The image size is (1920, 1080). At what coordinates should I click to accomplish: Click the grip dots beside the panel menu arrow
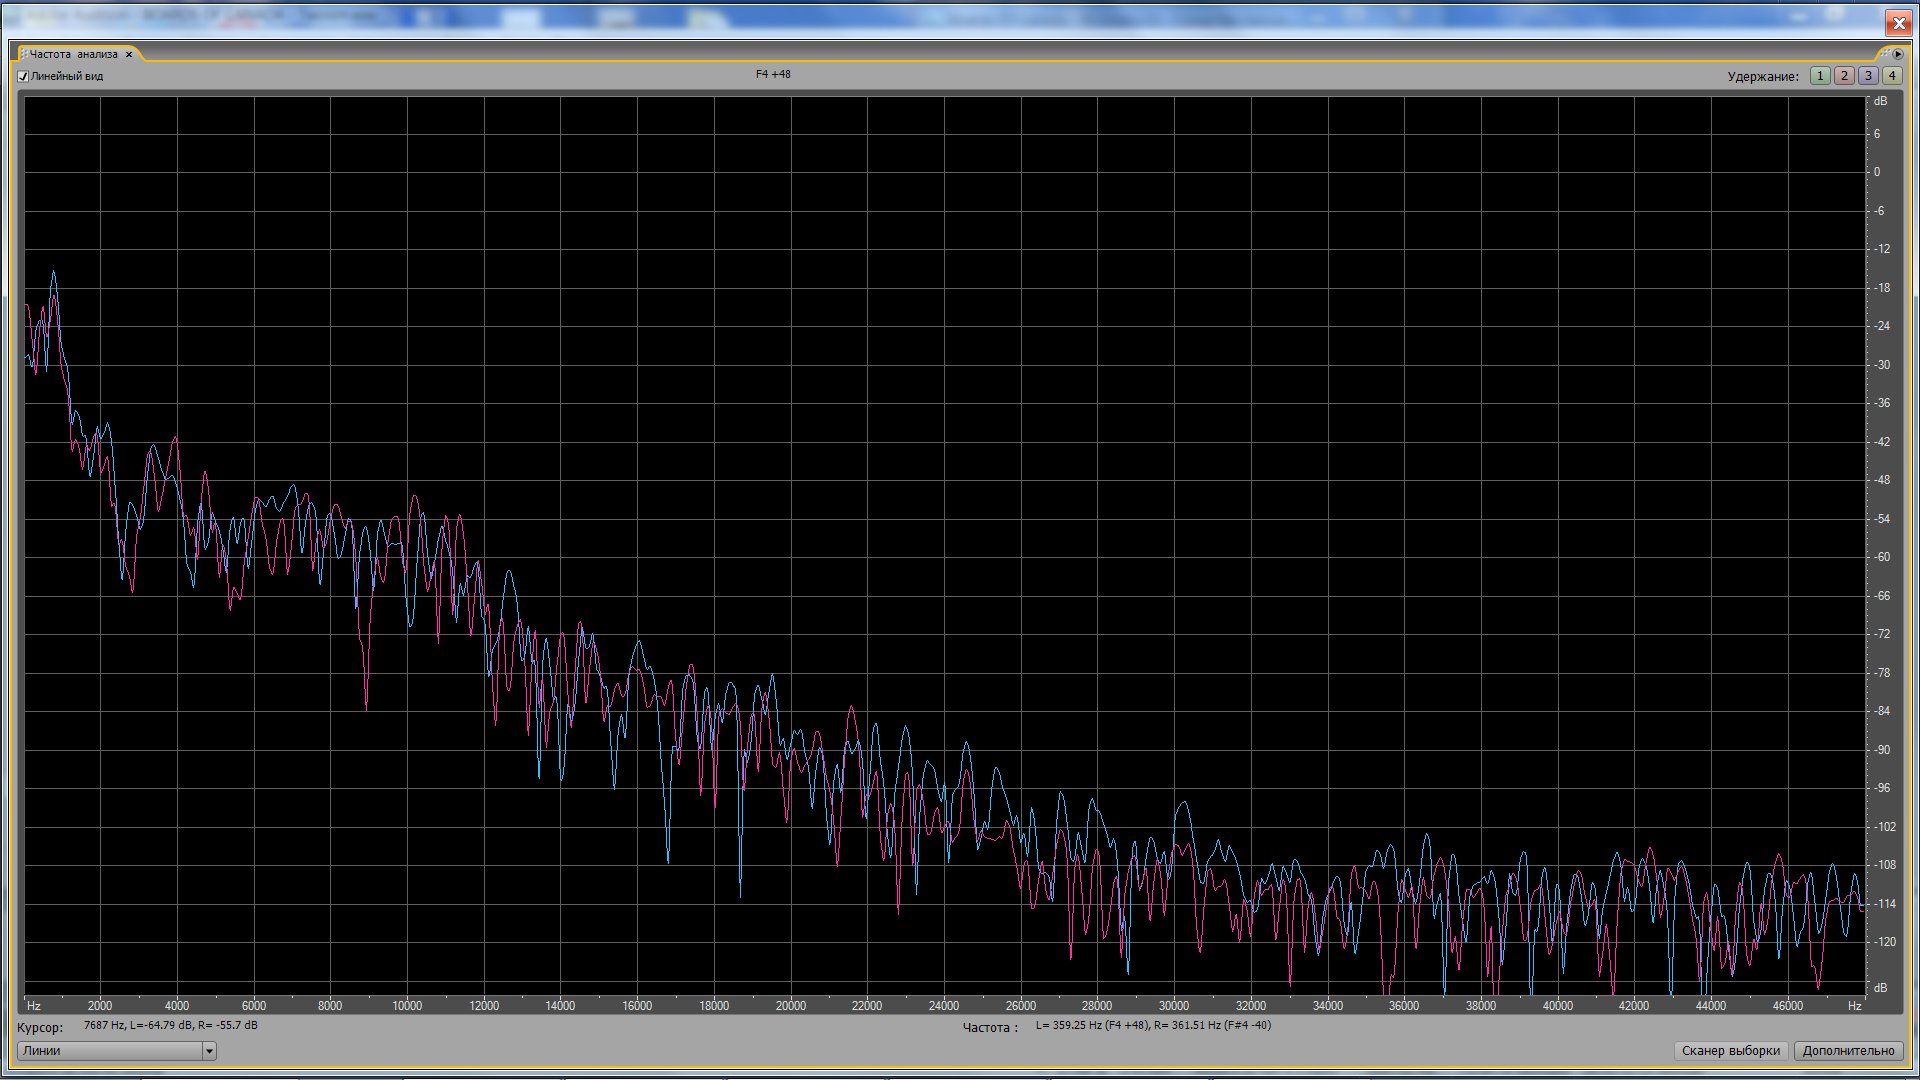(x=1885, y=54)
